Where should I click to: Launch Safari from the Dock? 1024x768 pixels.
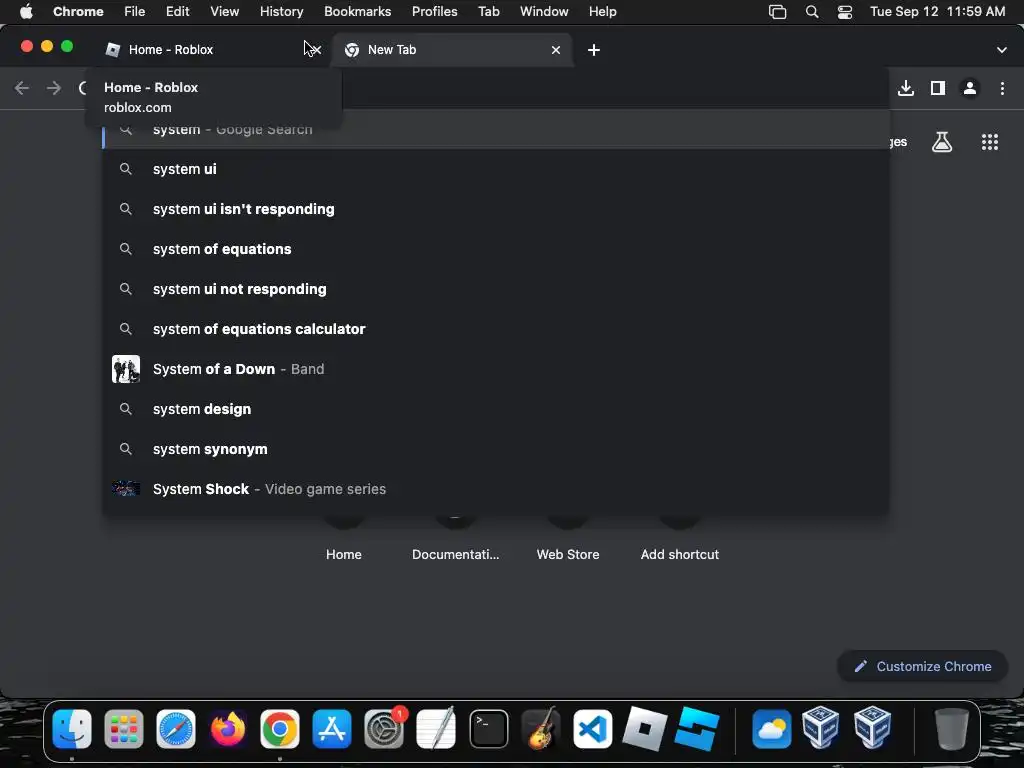(176, 728)
